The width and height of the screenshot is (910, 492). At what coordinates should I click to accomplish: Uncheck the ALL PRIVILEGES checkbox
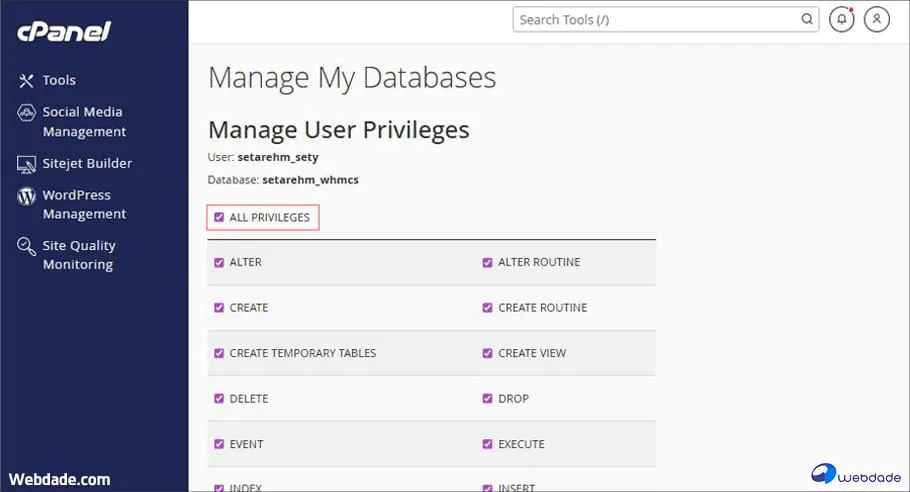tap(219, 217)
